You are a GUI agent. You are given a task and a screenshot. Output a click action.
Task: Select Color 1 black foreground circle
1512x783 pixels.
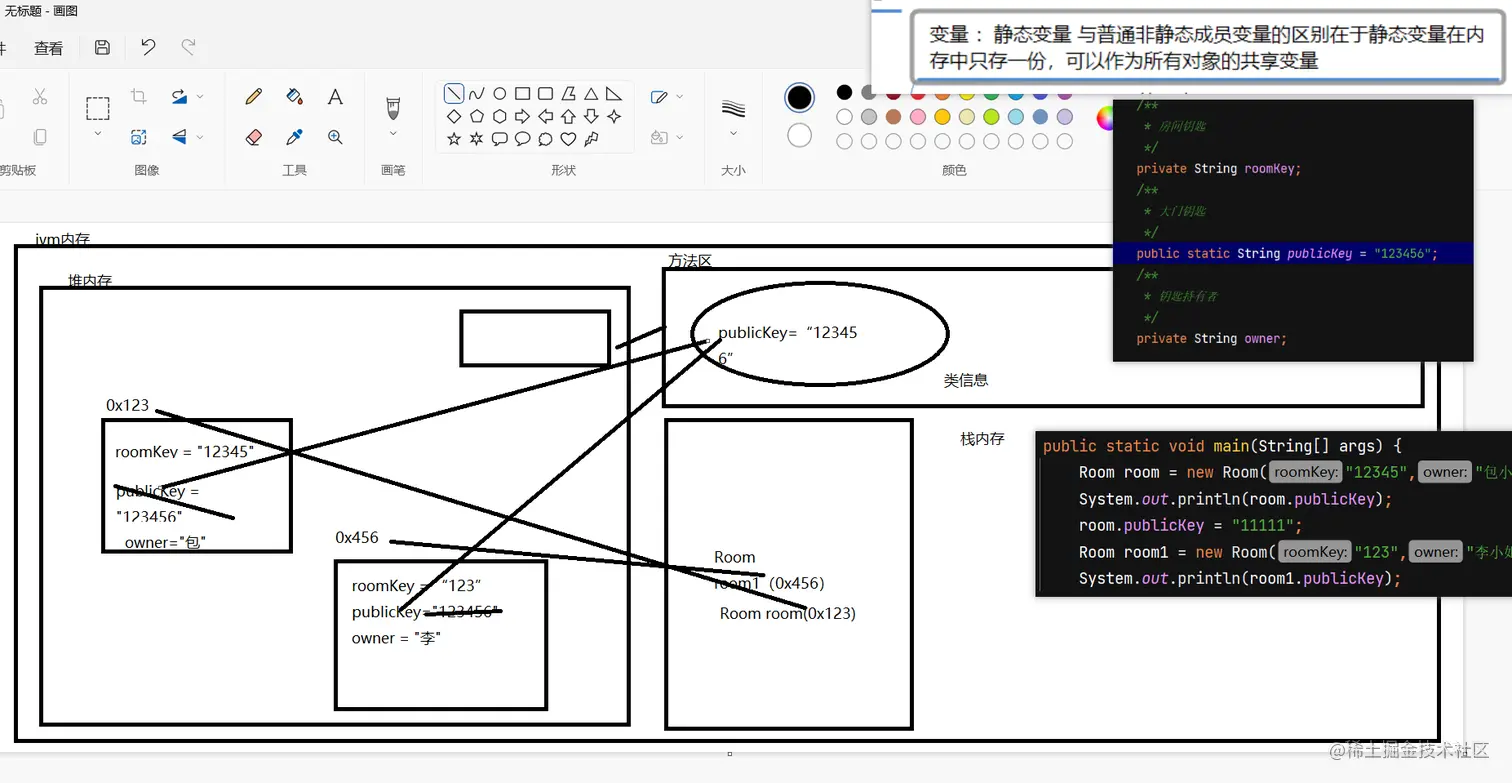pyautogui.click(x=799, y=97)
